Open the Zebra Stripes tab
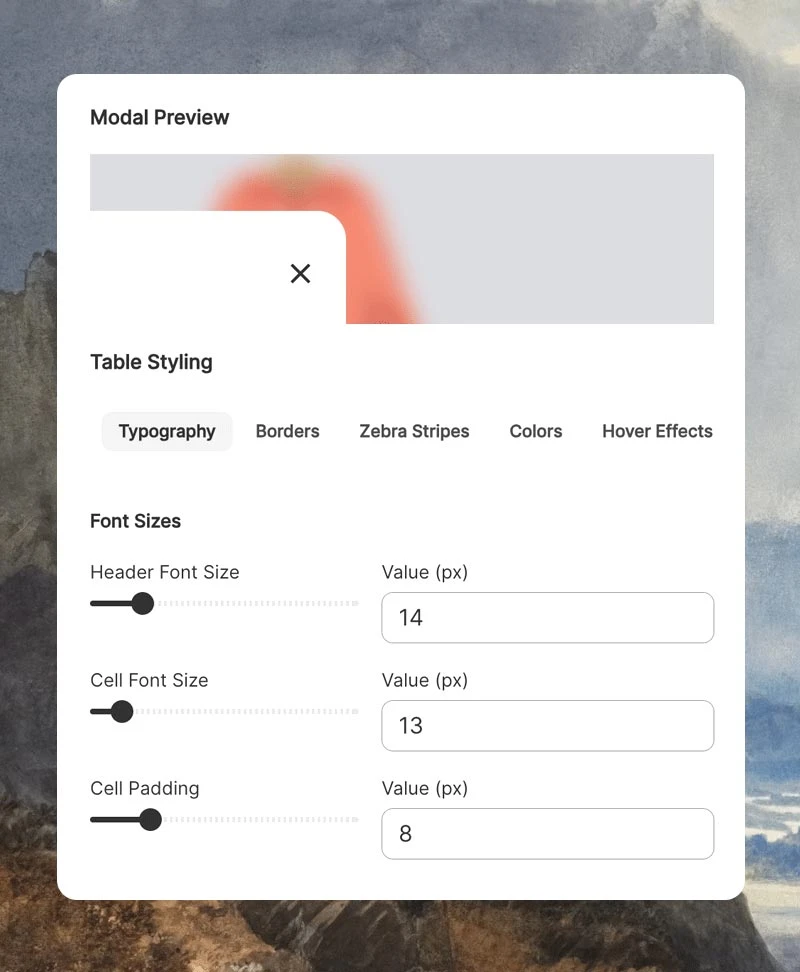 [x=414, y=431]
